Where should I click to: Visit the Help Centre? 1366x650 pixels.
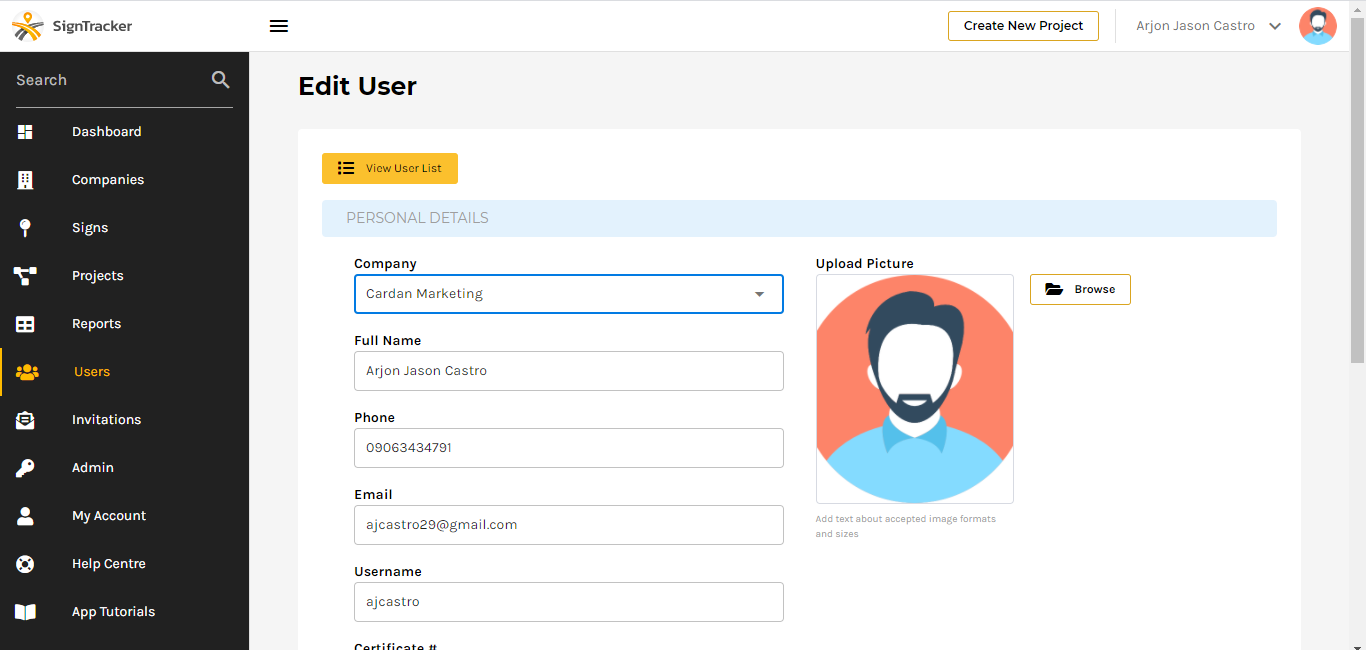124,564
